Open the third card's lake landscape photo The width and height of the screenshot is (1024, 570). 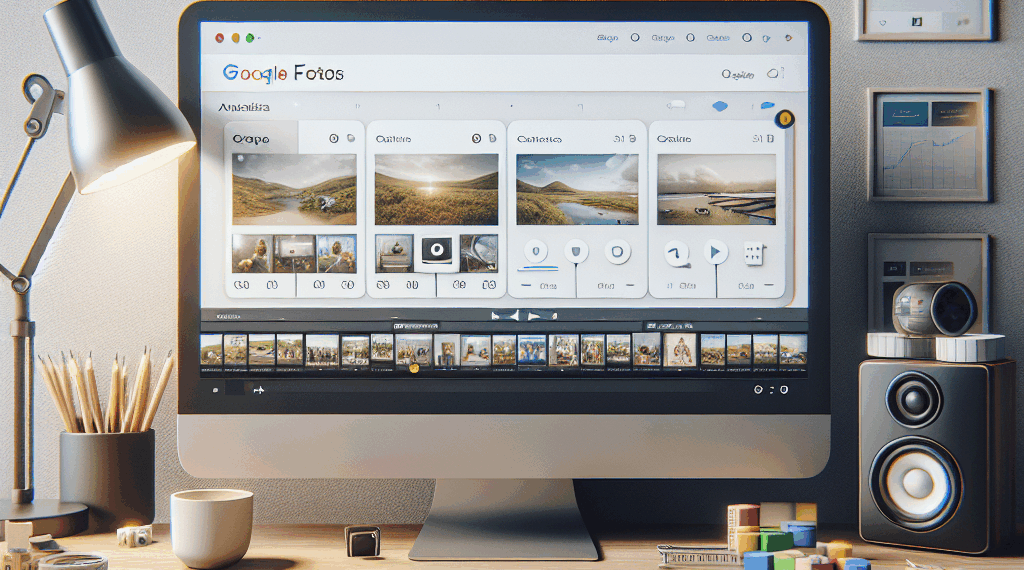click(577, 189)
